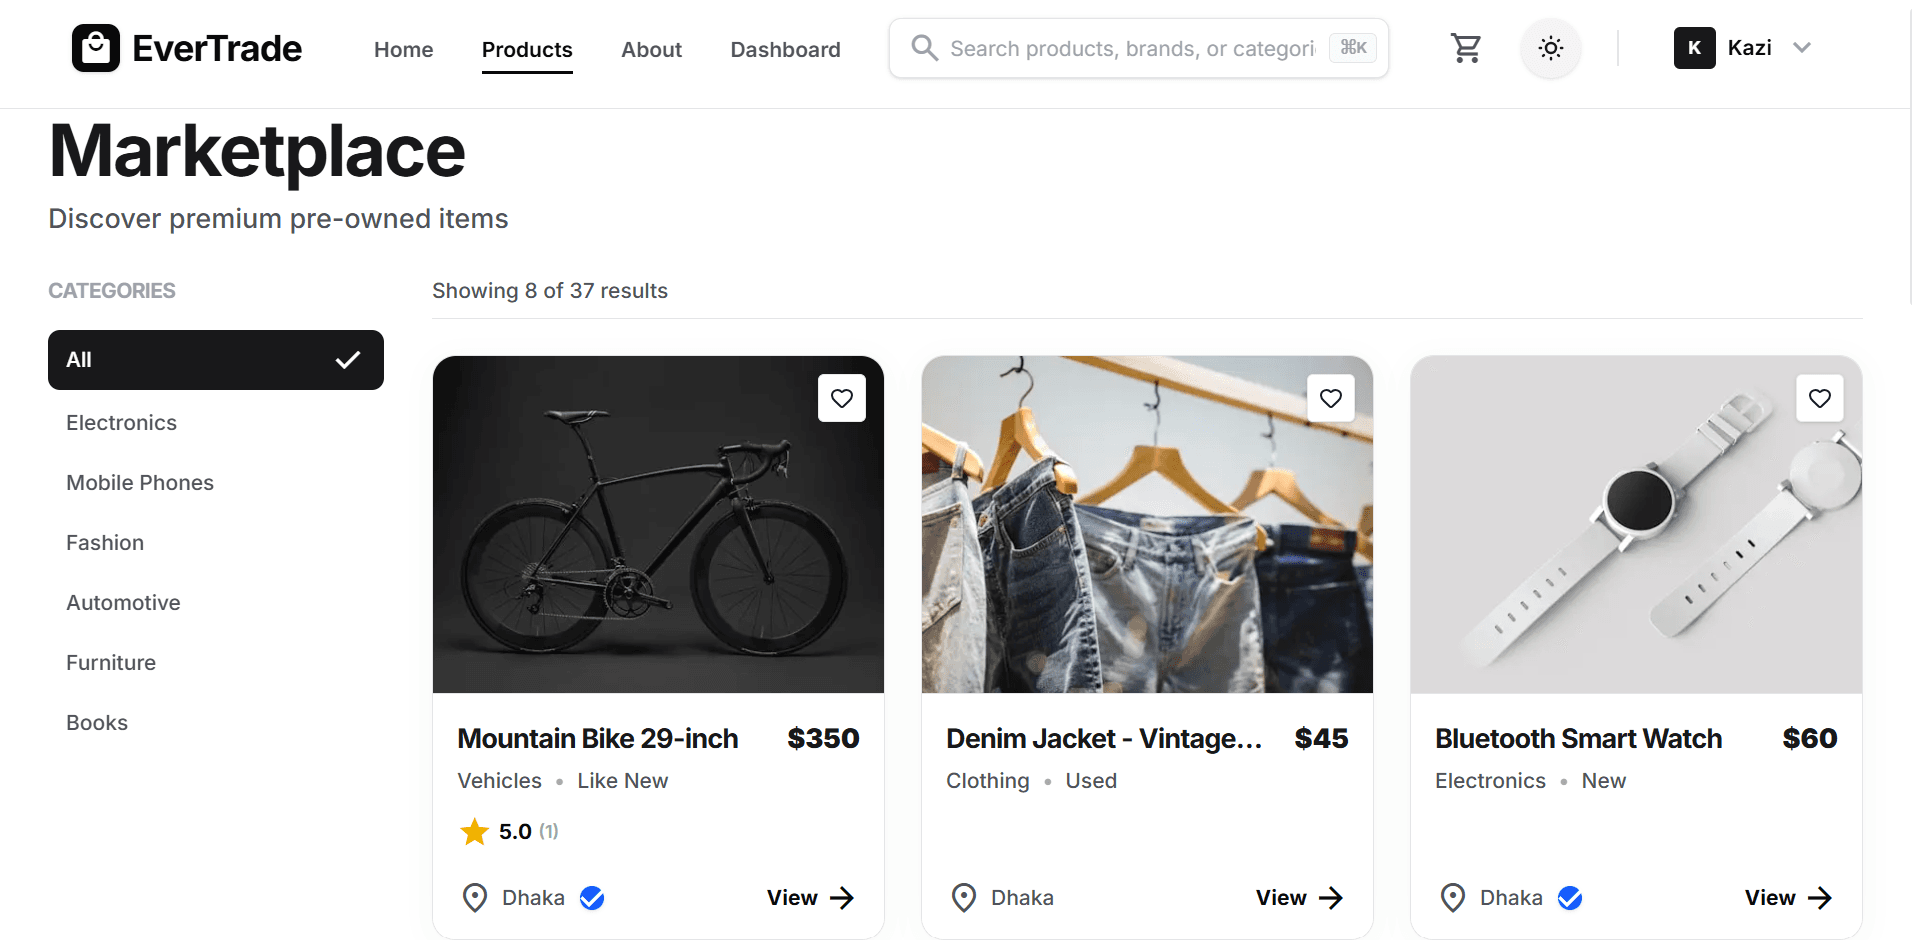The image size is (1912, 940).
Task: Open the Denim Jacket product image
Action: (x=1147, y=524)
